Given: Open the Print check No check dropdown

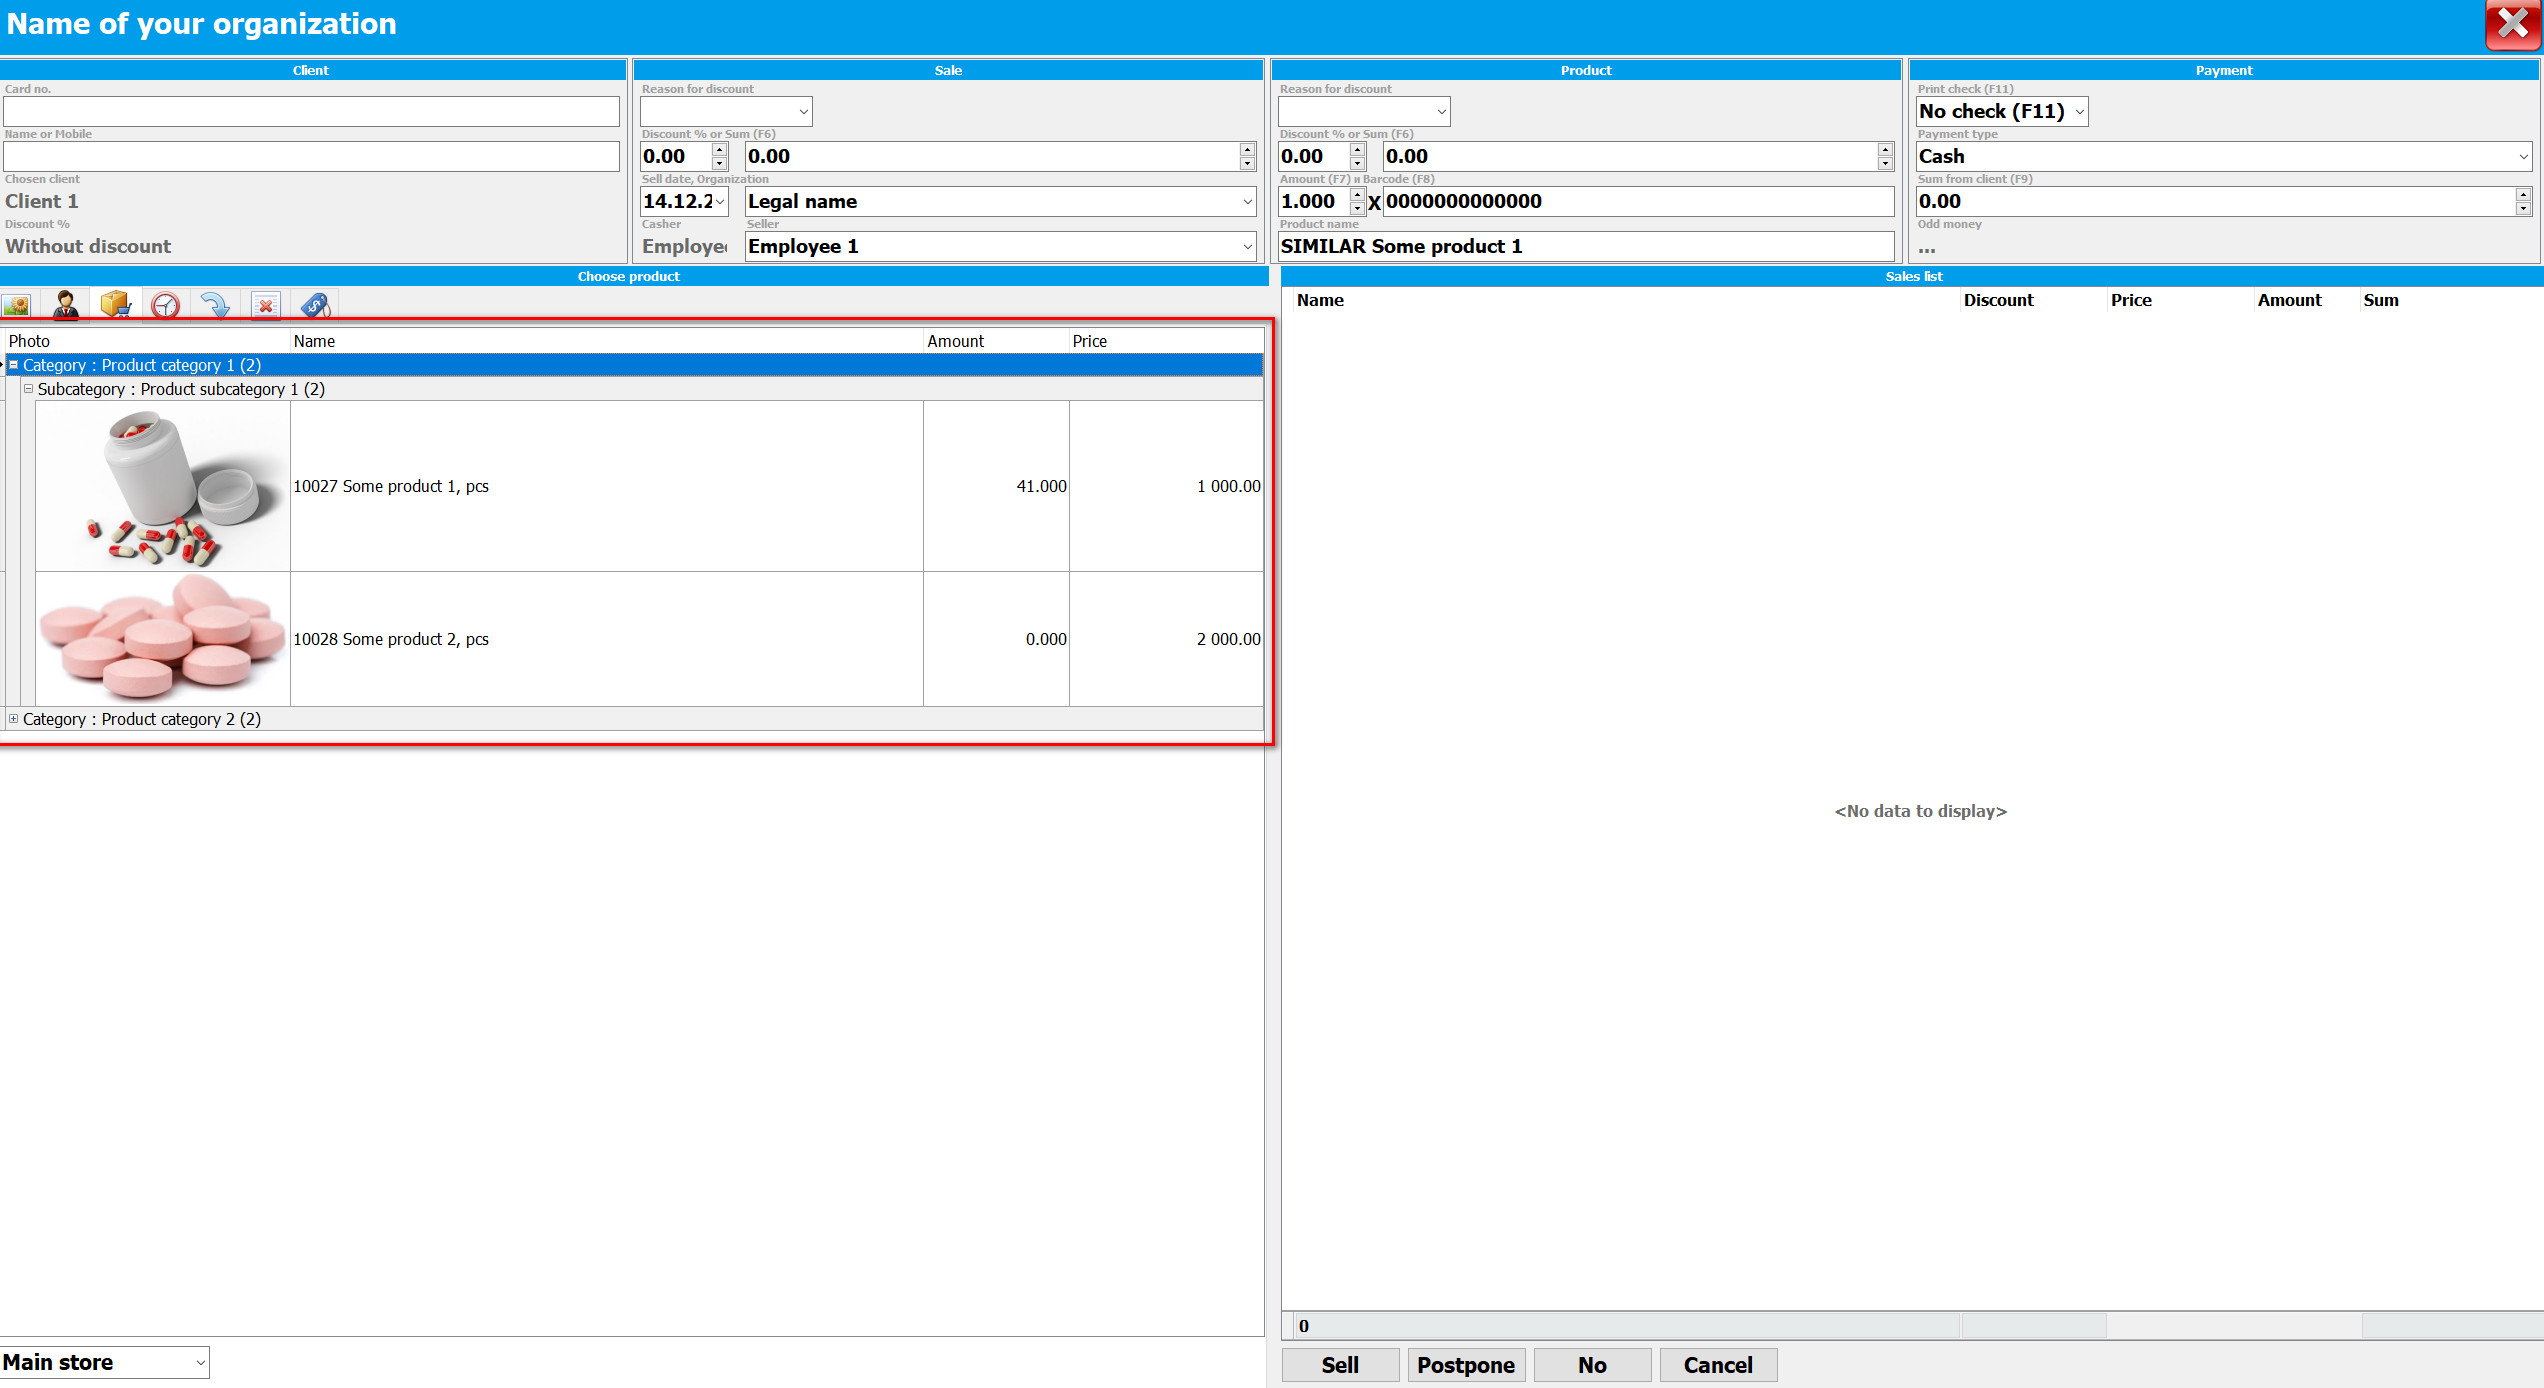Looking at the screenshot, I should (x=2079, y=111).
